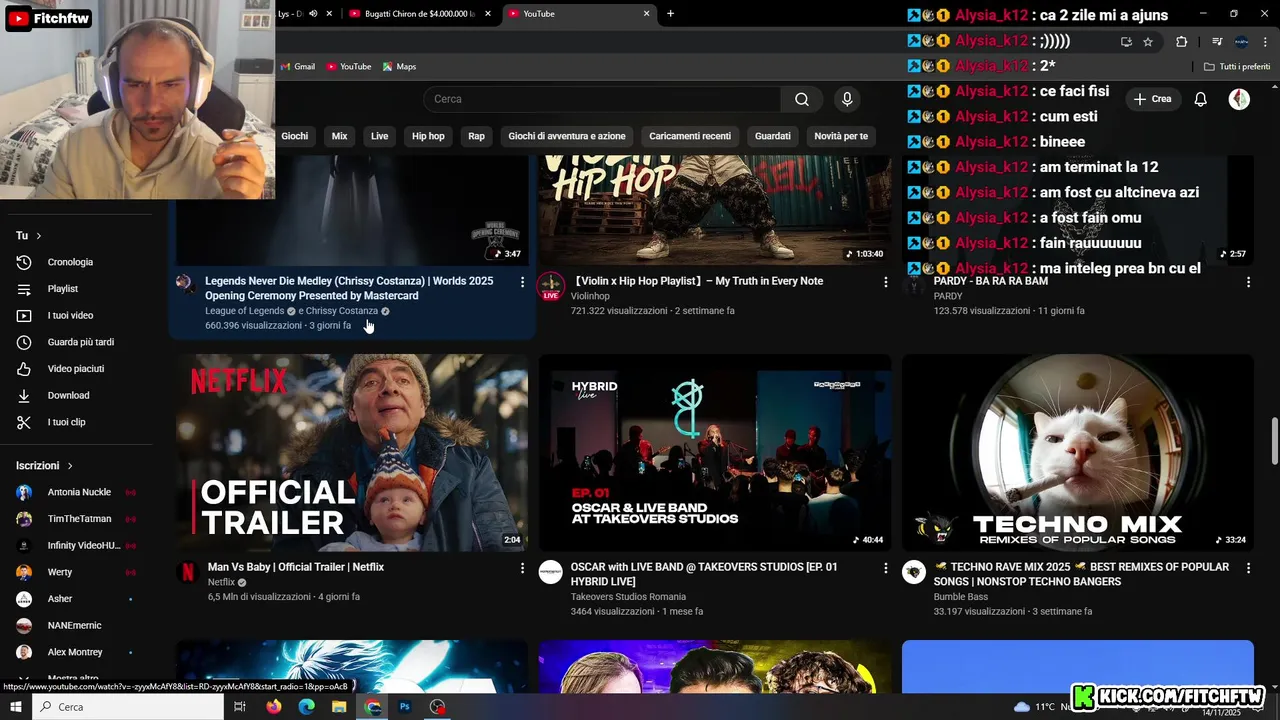Select the Hip hop filter chip
1280x720 pixels.
pos(428,136)
